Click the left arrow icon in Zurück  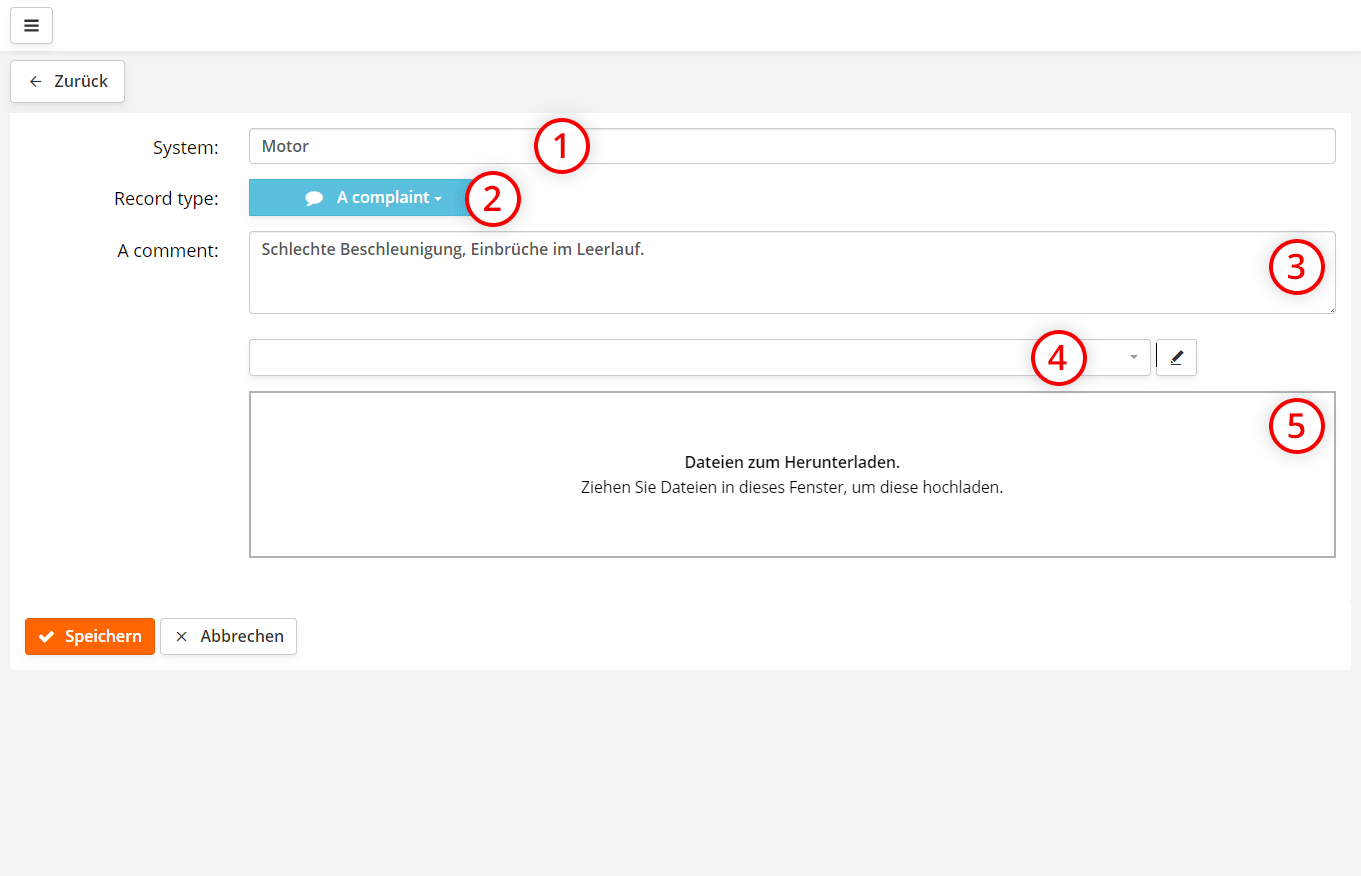coord(36,82)
